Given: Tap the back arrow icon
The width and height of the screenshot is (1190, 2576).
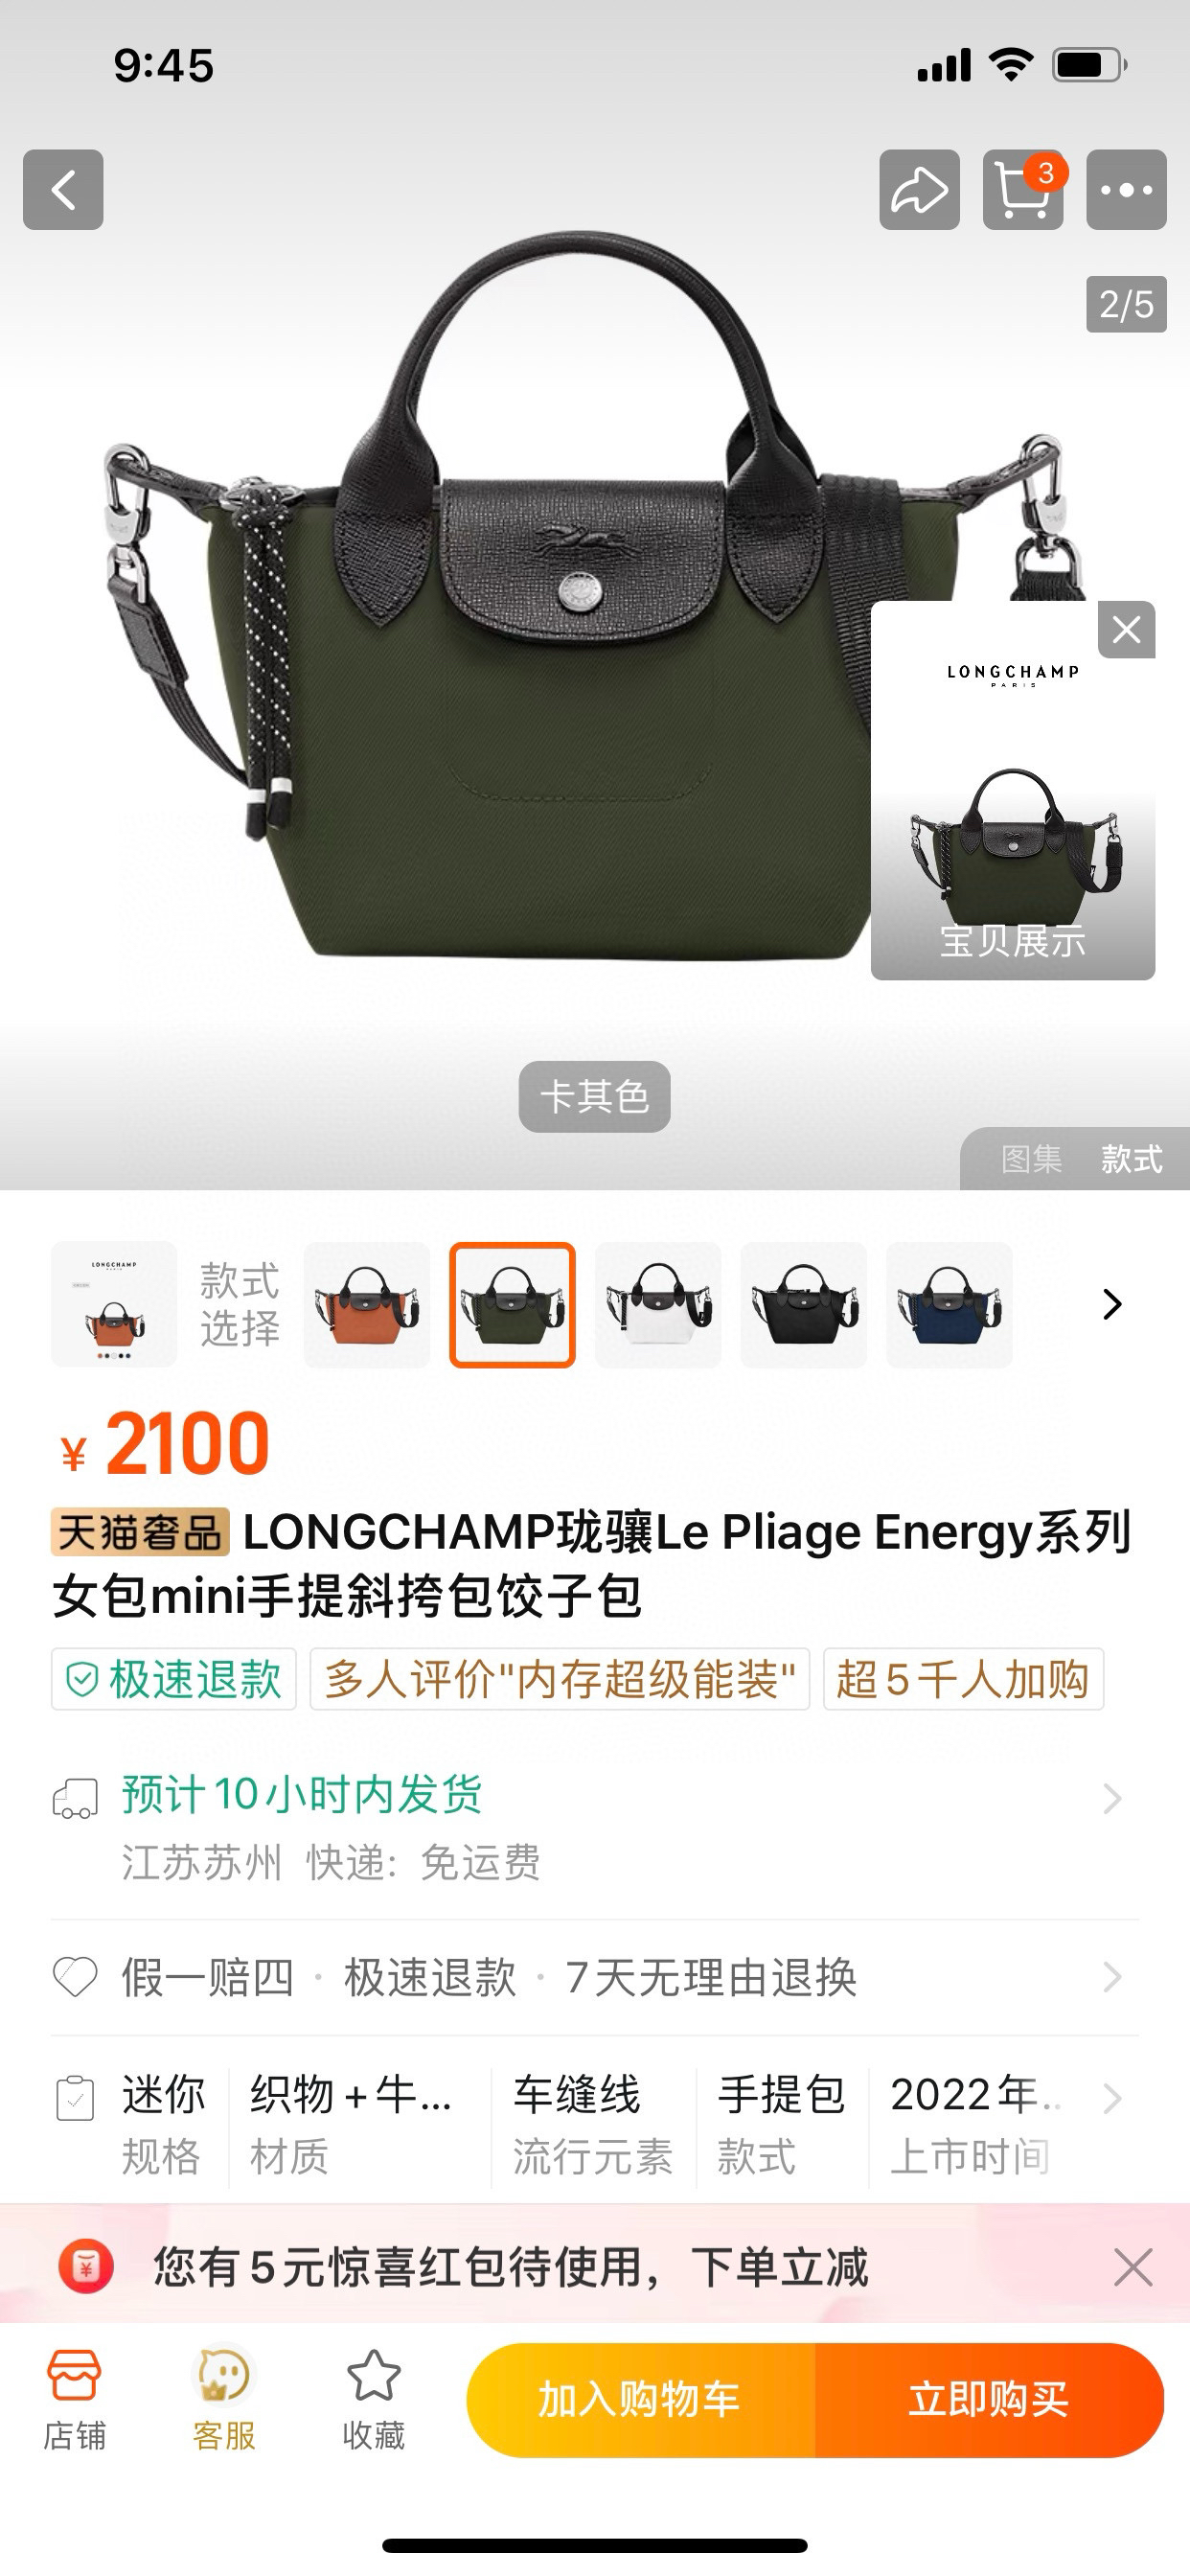Looking at the screenshot, I should click(x=63, y=190).
